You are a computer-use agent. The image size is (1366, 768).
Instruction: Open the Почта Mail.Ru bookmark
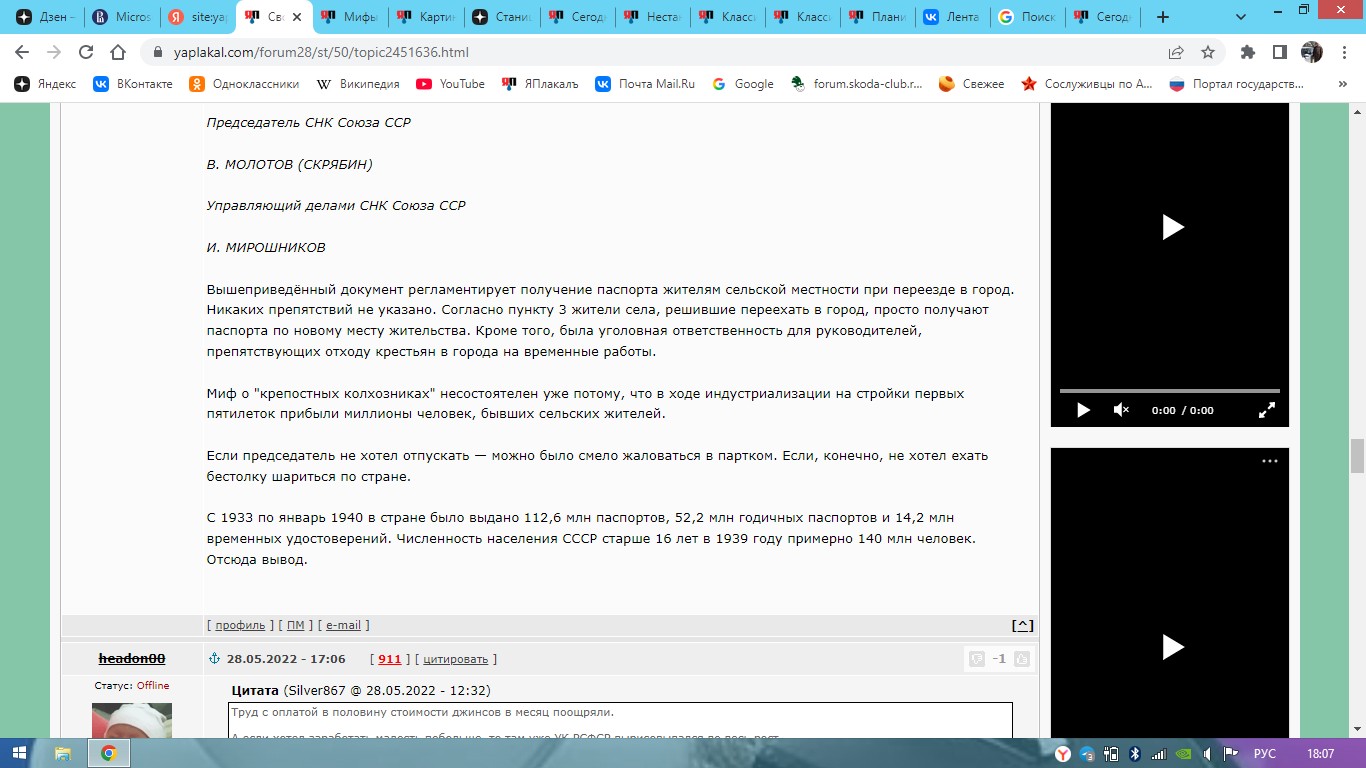(x=645, y=84)
